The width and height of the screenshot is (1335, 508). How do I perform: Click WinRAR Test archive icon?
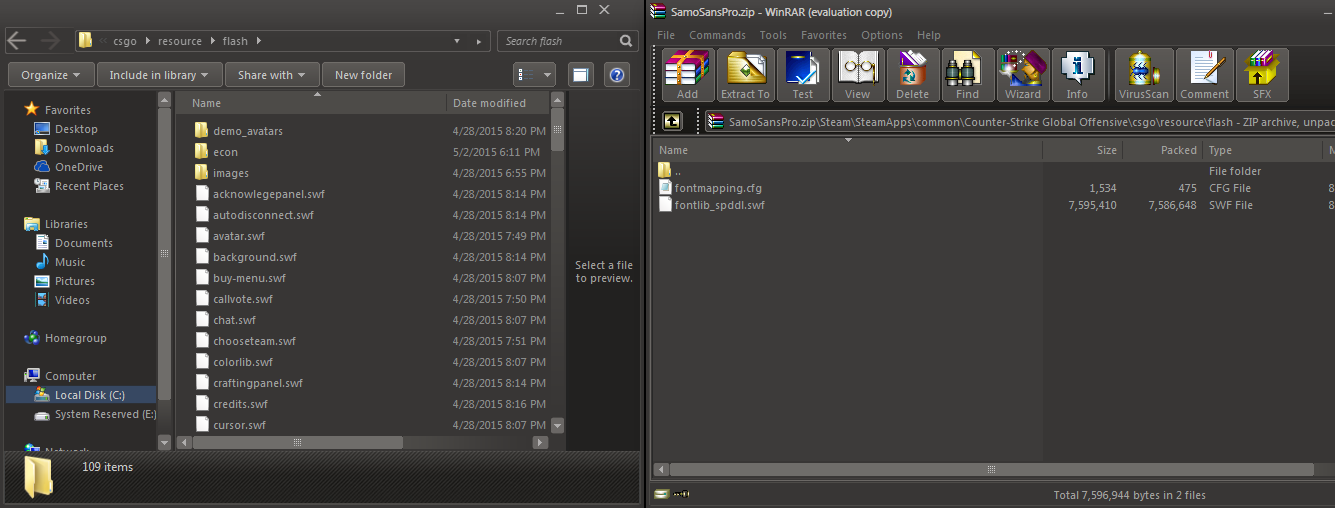click(x=803, y=75)
